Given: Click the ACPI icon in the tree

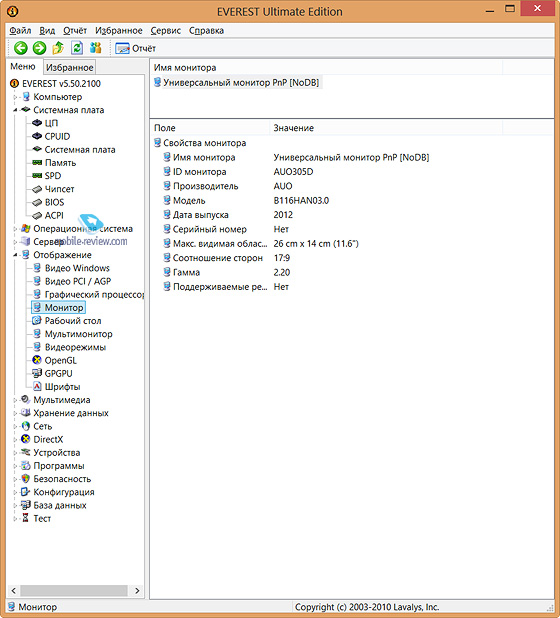Looking at the screenshot, I should coord(37,216).
